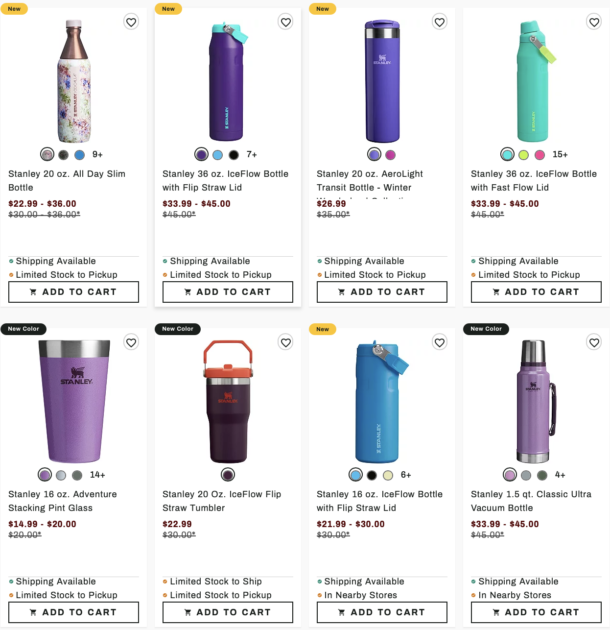The height and width of the screenshot is (630, 610).
Task: Wishlist the 16 oz. IceFlow Bottle
Action: tap(439, 342)
